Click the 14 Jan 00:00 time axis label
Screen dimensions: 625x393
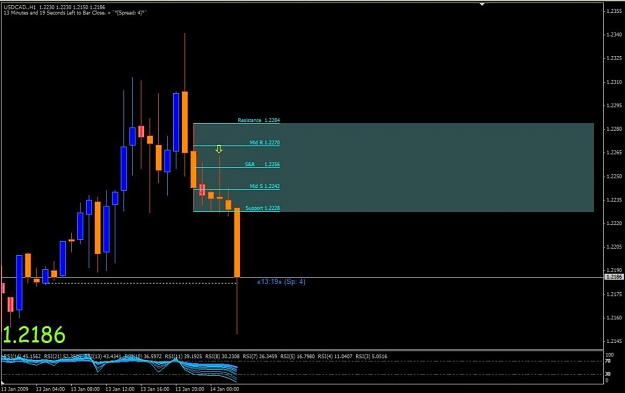[x=225, y=389]
